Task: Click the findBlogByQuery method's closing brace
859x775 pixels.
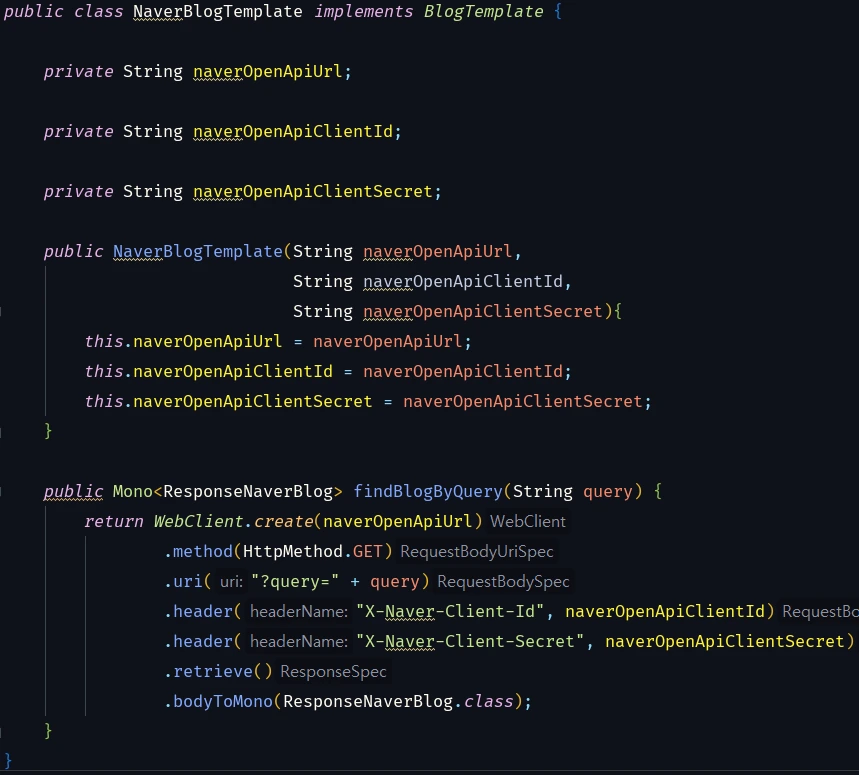Action: [48, 731]
